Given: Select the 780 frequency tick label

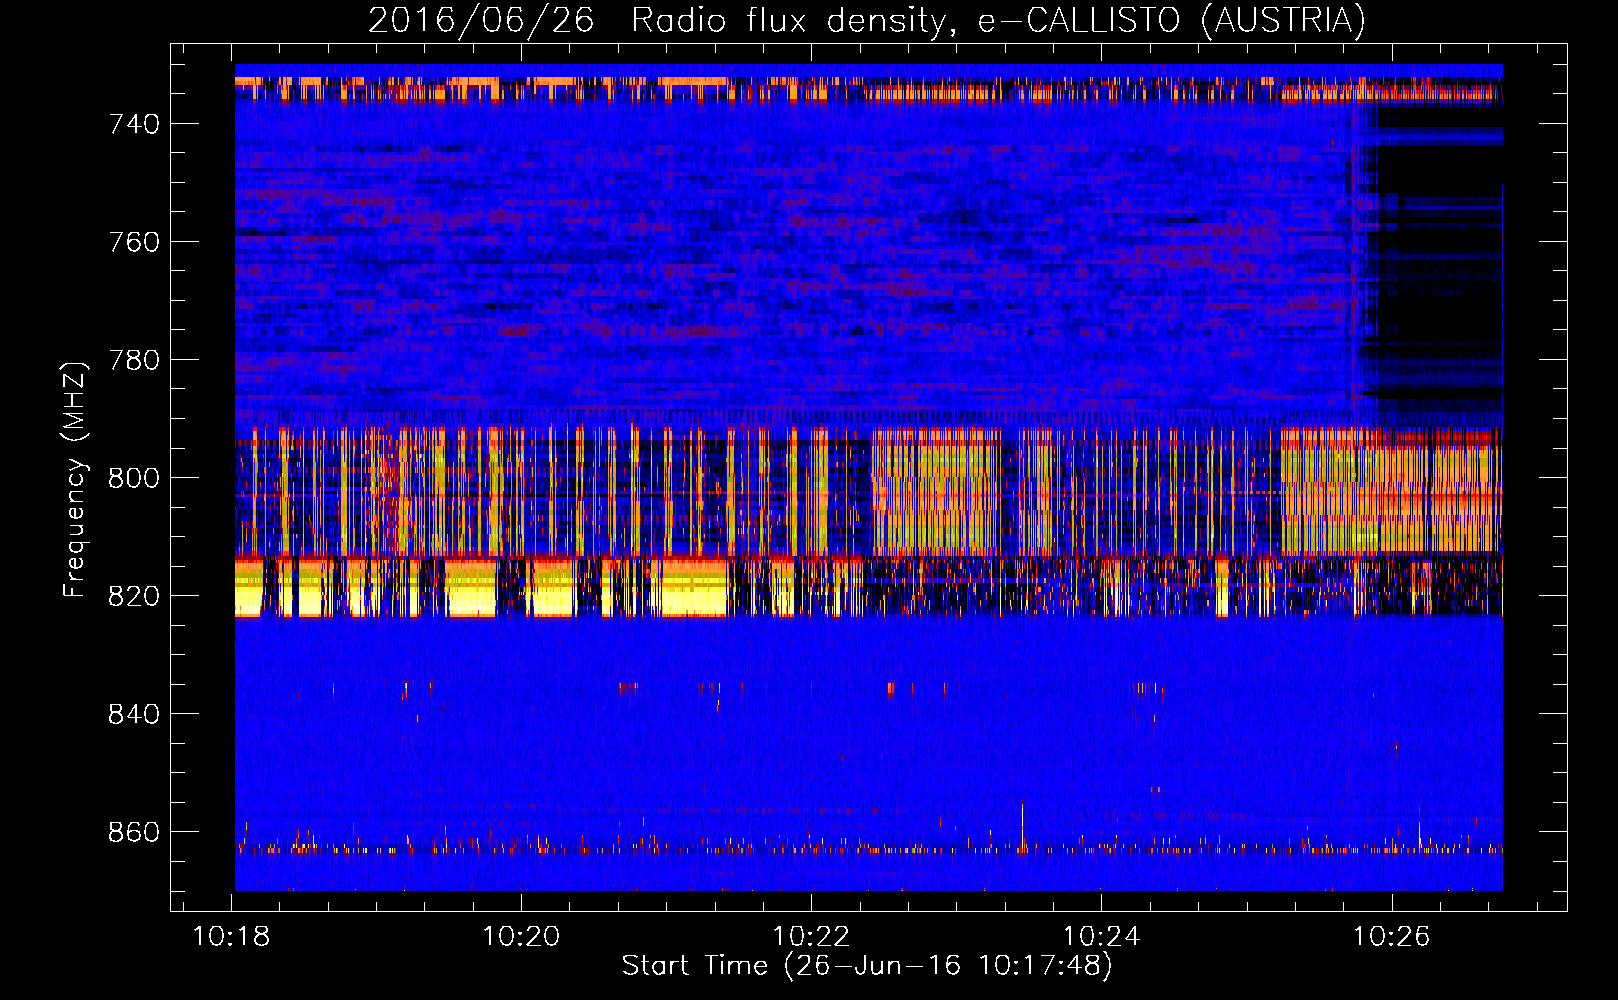Looking at the screenshot, I should (x=134, y=360).
